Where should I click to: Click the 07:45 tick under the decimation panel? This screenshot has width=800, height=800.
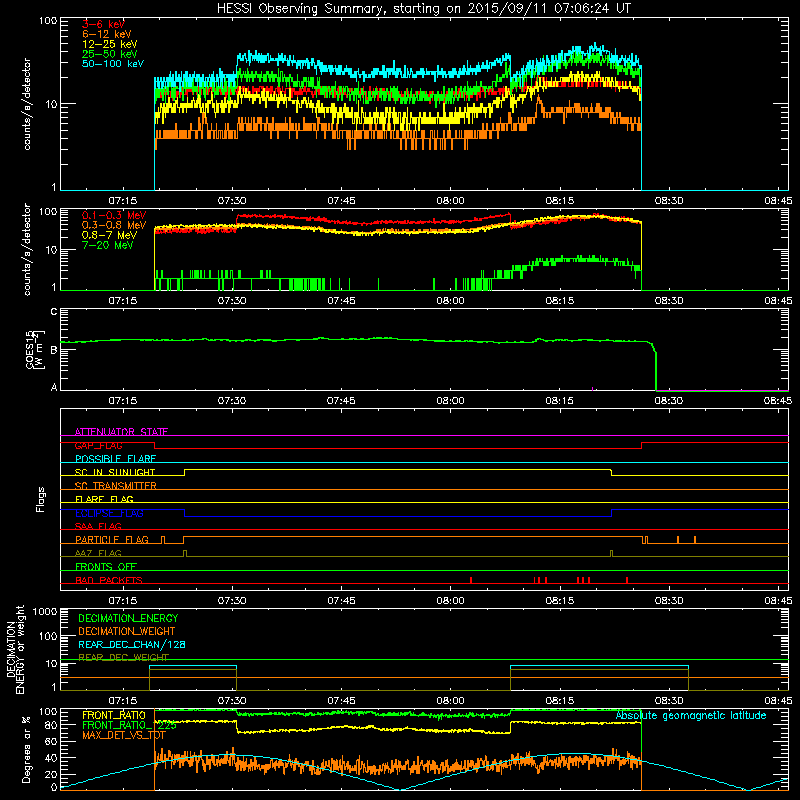[x=341, y=701]
